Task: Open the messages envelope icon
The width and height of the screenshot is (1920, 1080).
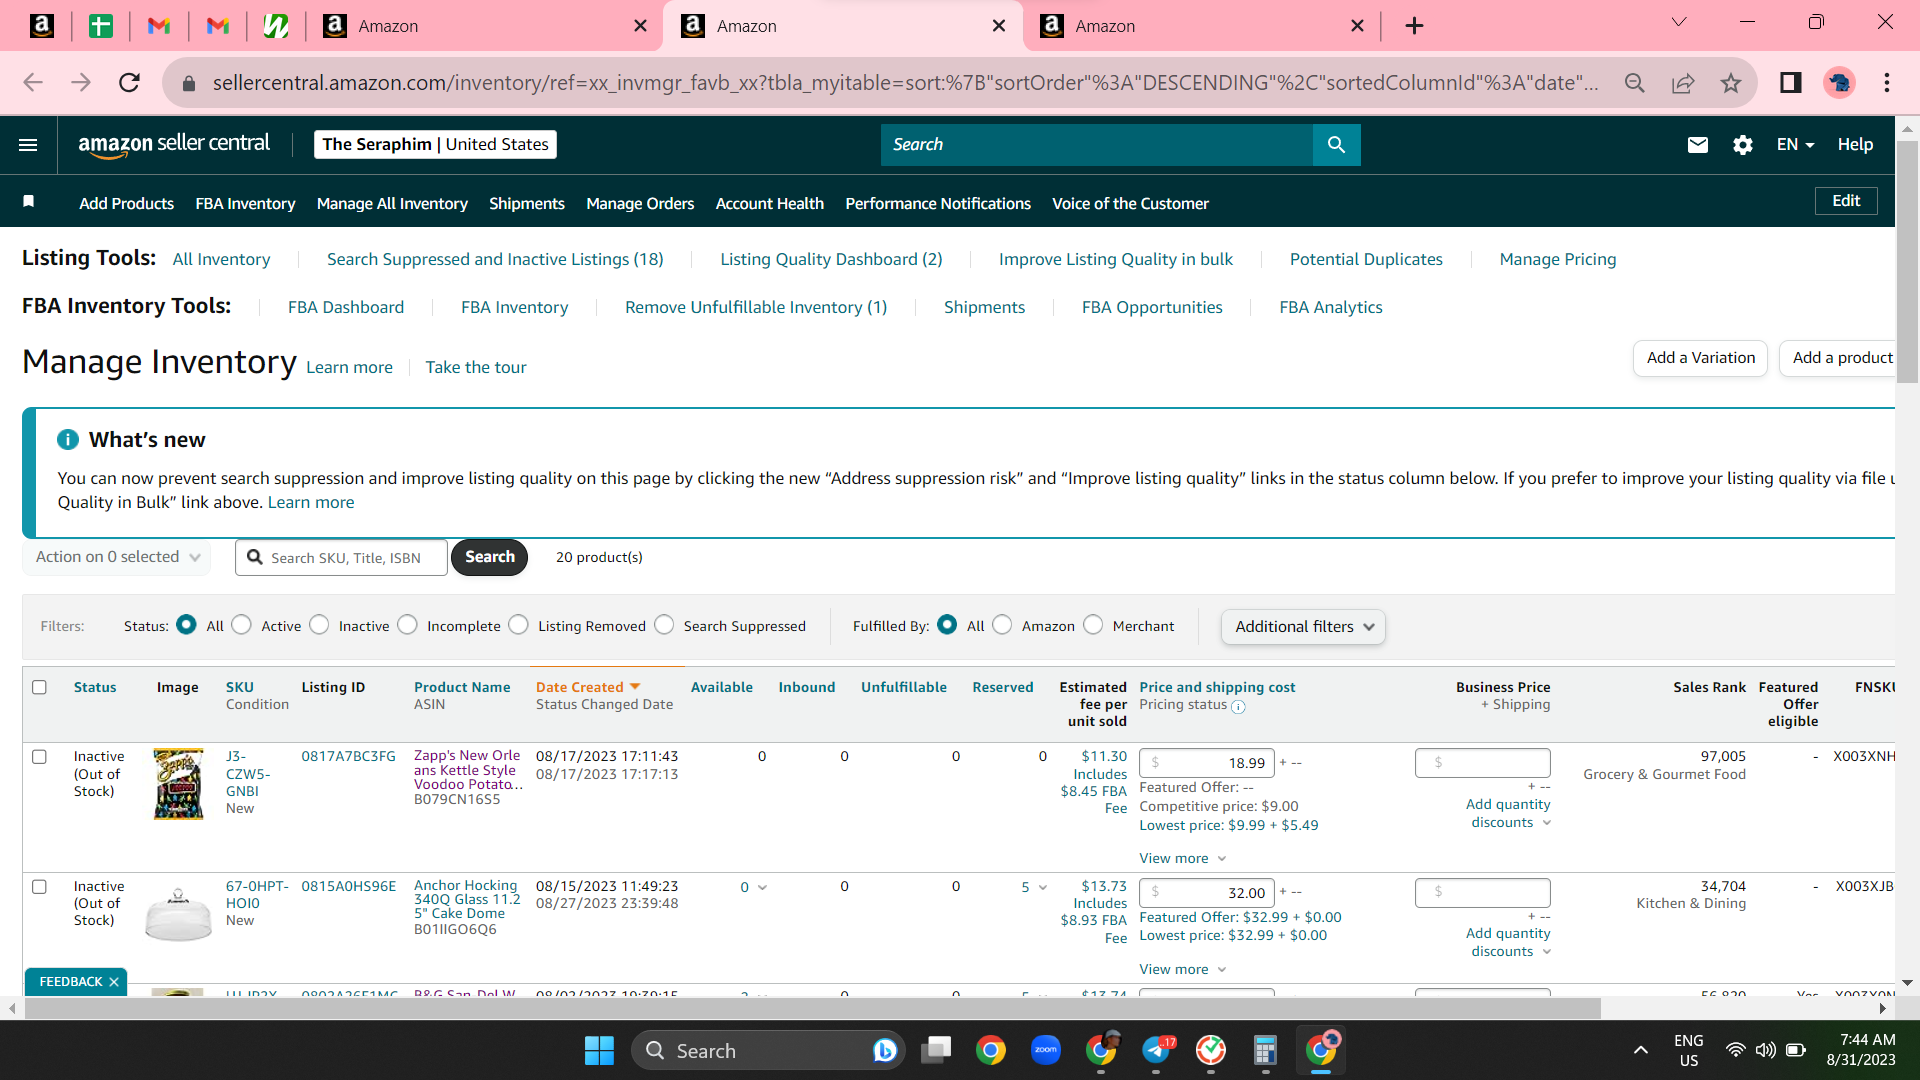Action: click(1698, 145)
